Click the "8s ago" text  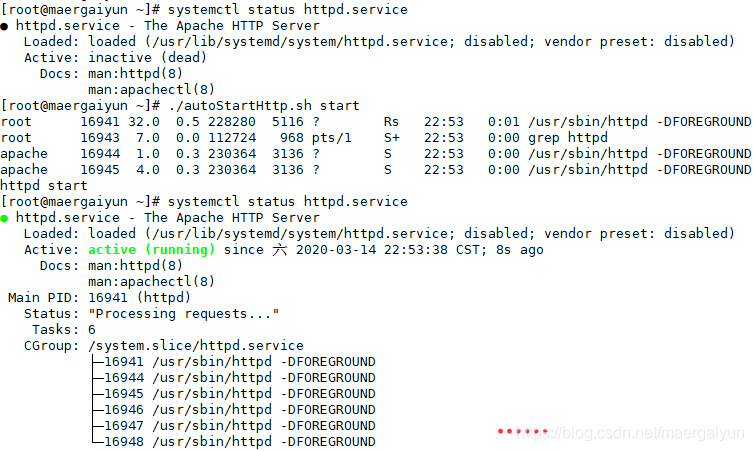click(x=520, y=250)
